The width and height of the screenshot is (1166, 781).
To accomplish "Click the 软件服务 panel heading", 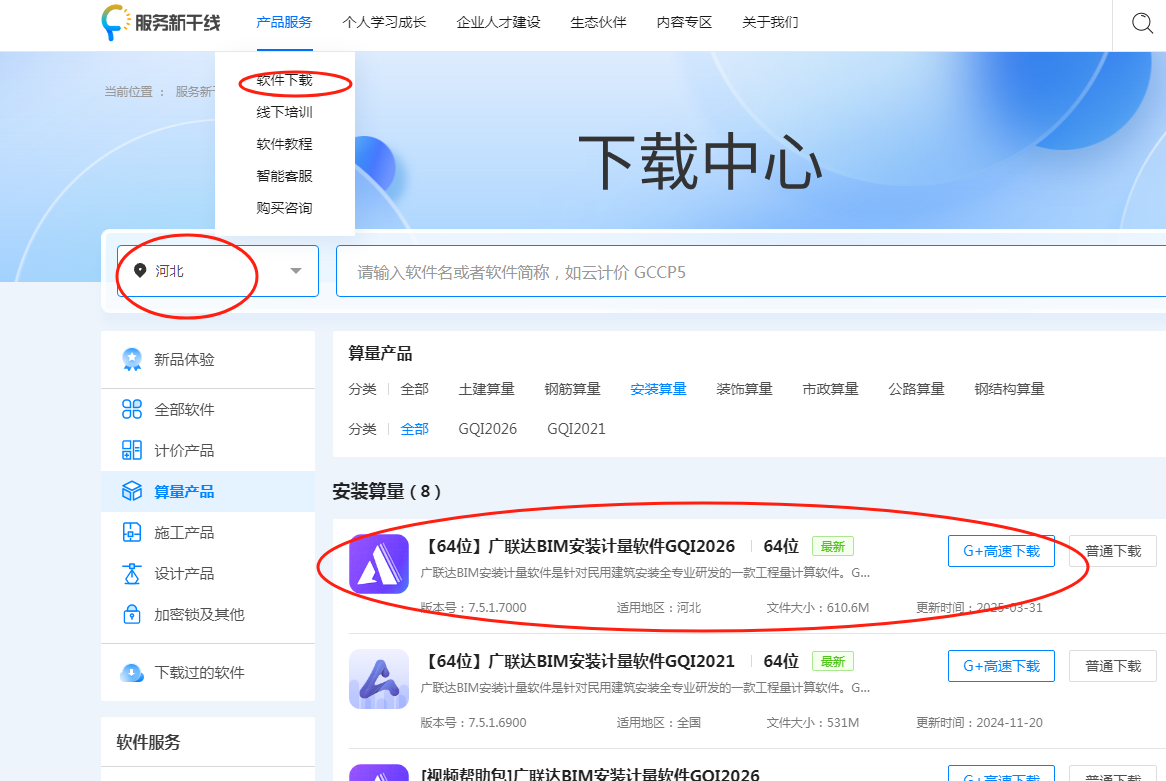I will pos(149,742).
